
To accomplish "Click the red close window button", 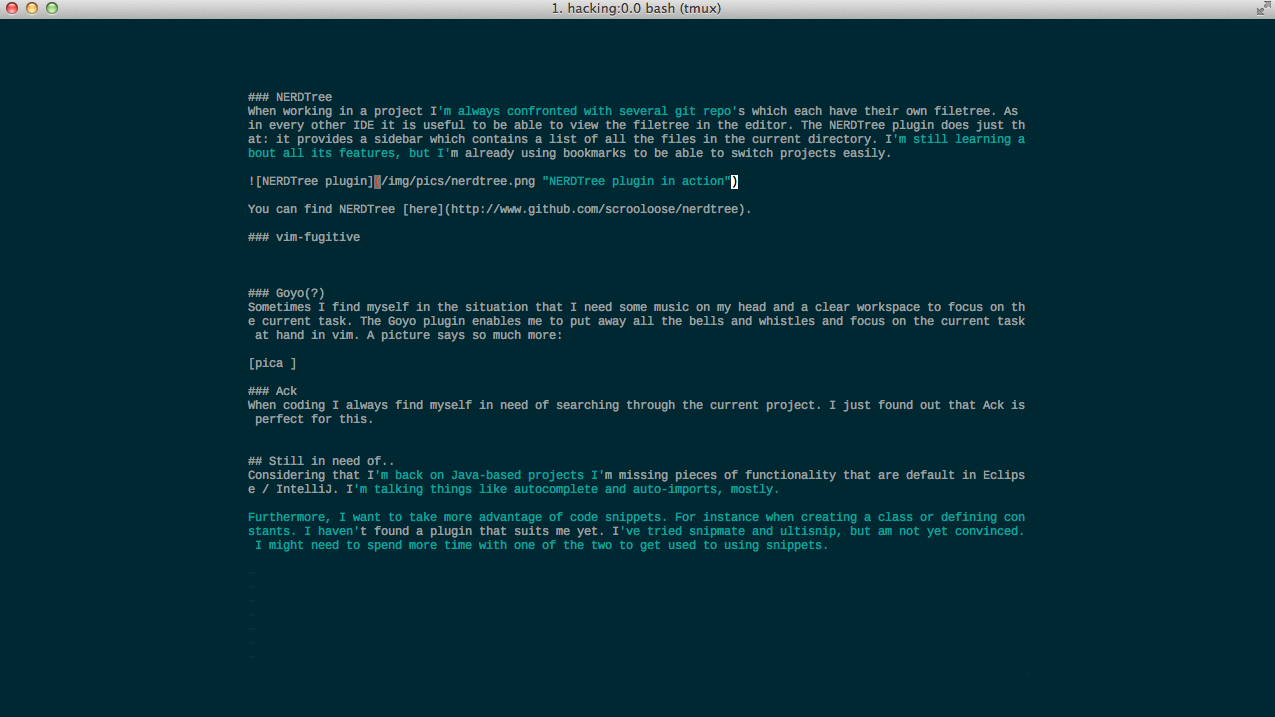I will pos(12,8).
